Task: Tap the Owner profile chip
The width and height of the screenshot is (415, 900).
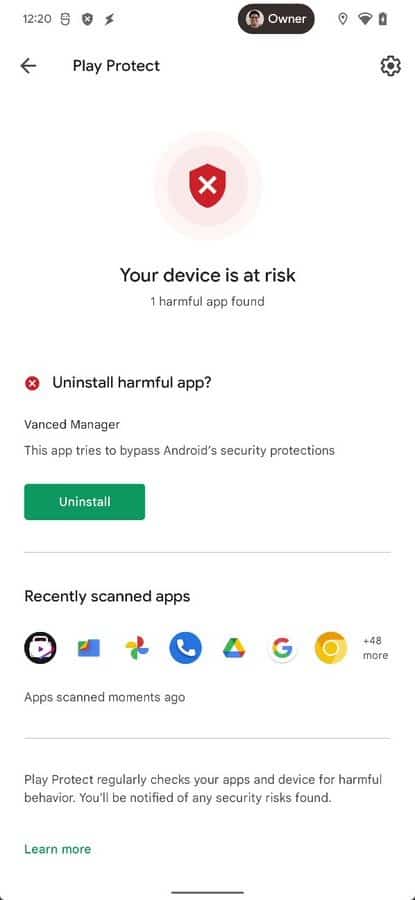Action: pos(276,19)
